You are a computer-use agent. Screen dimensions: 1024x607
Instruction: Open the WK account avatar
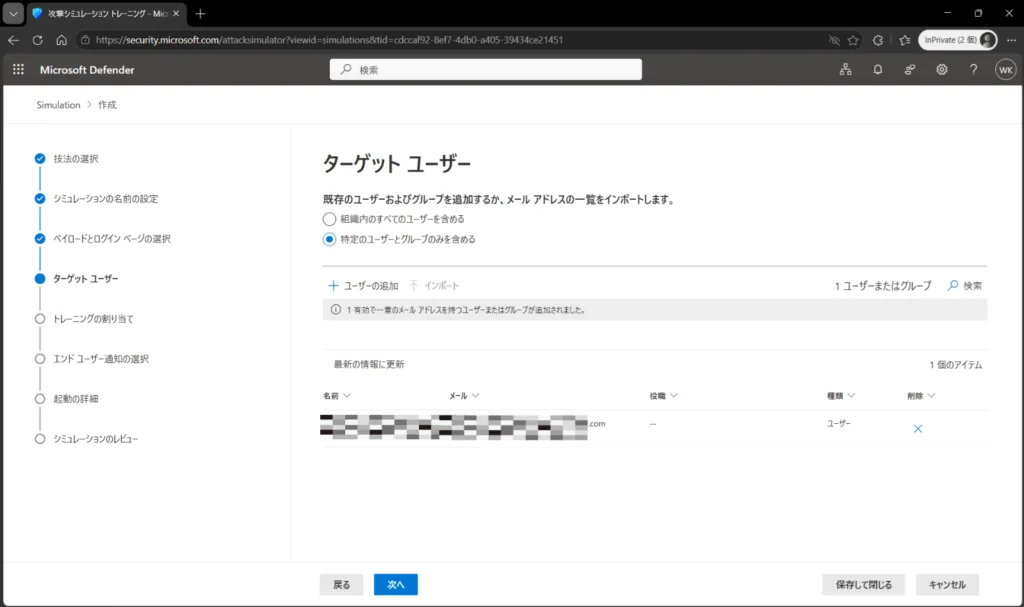coord(1006,69)
